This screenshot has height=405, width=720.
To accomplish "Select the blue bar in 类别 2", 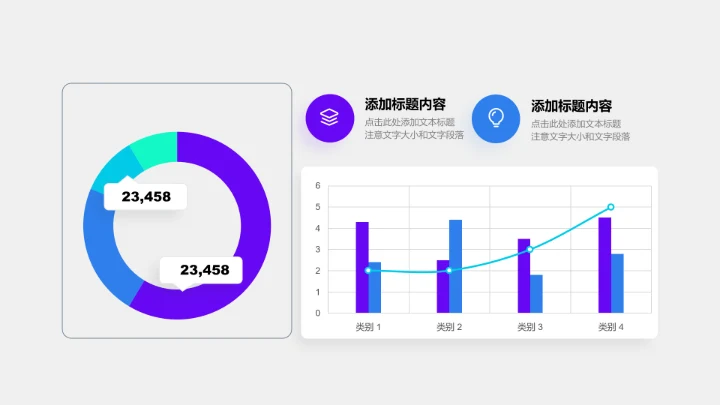I will coord(455,266).
